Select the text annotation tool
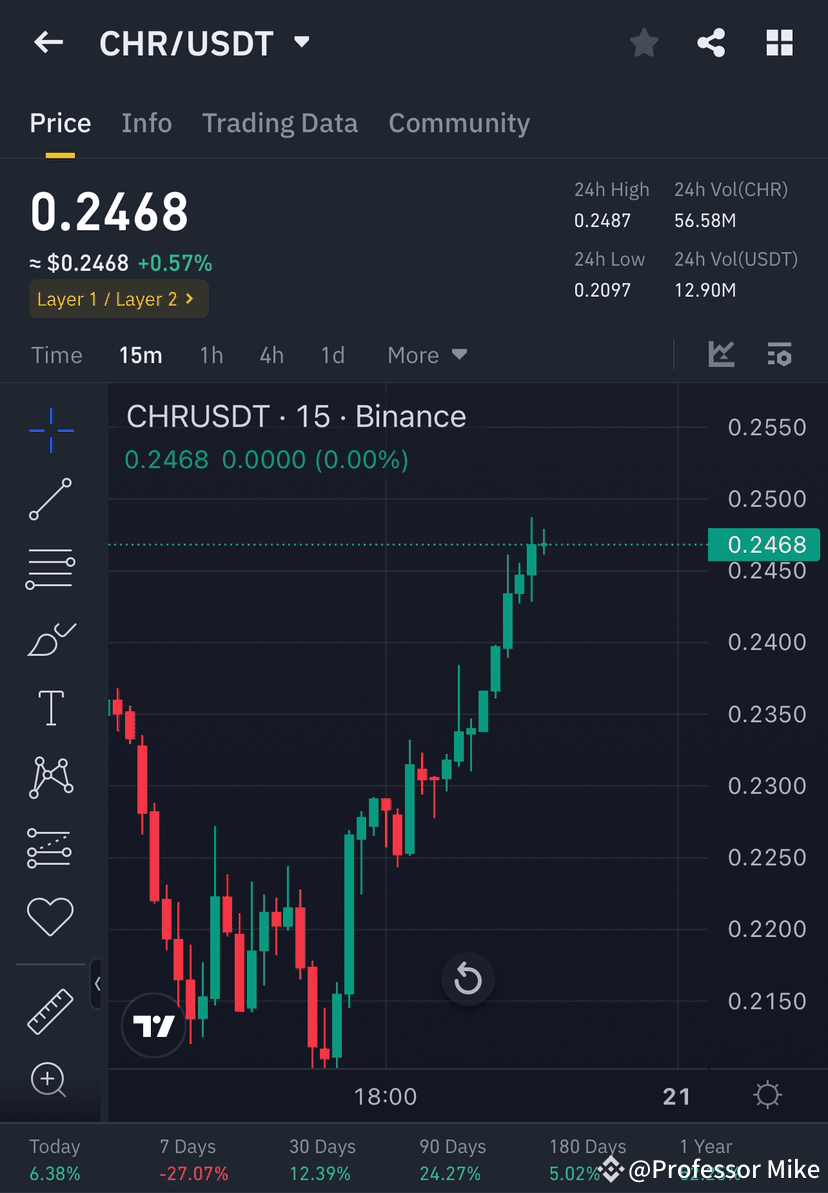 pos(50,707)
